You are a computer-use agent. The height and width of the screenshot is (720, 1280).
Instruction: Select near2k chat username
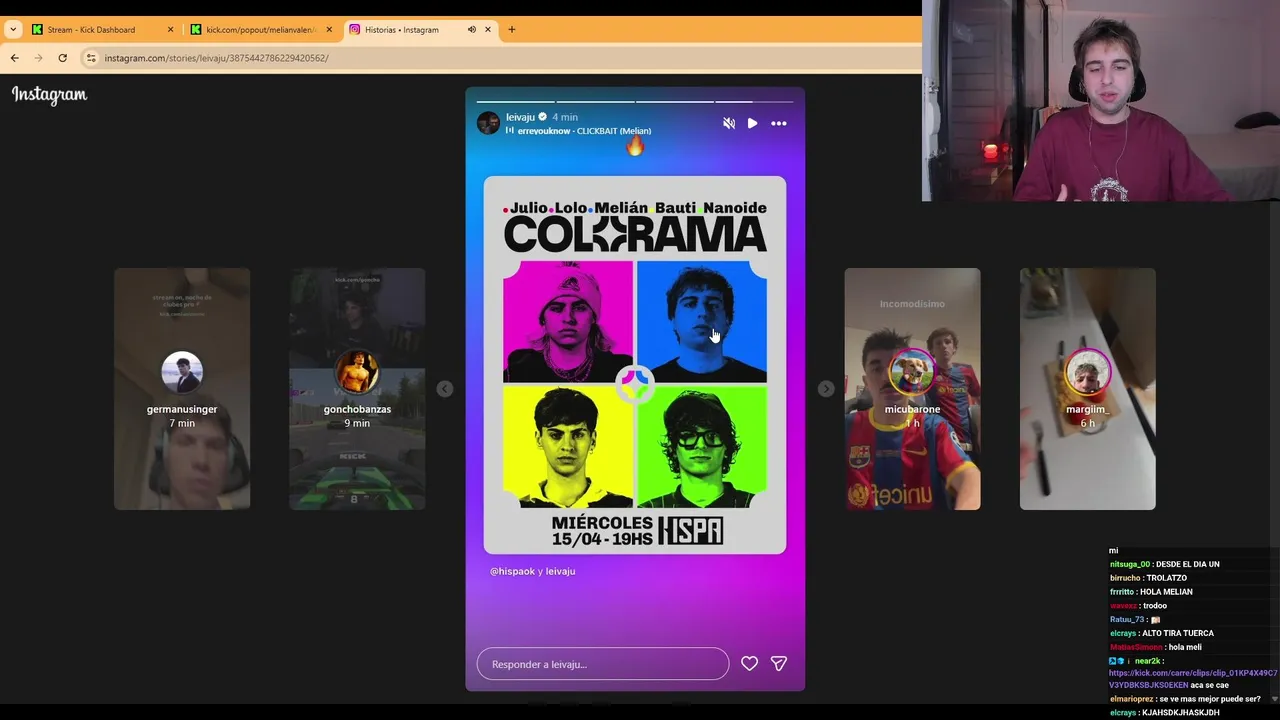click(1148, 661)
